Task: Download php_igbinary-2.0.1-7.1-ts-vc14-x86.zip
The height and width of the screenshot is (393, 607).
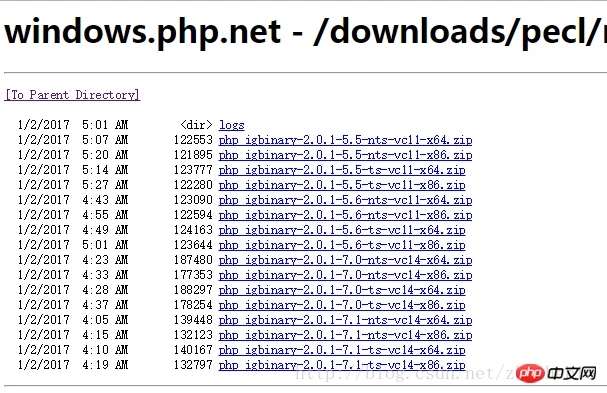Action: pos(342,365)
